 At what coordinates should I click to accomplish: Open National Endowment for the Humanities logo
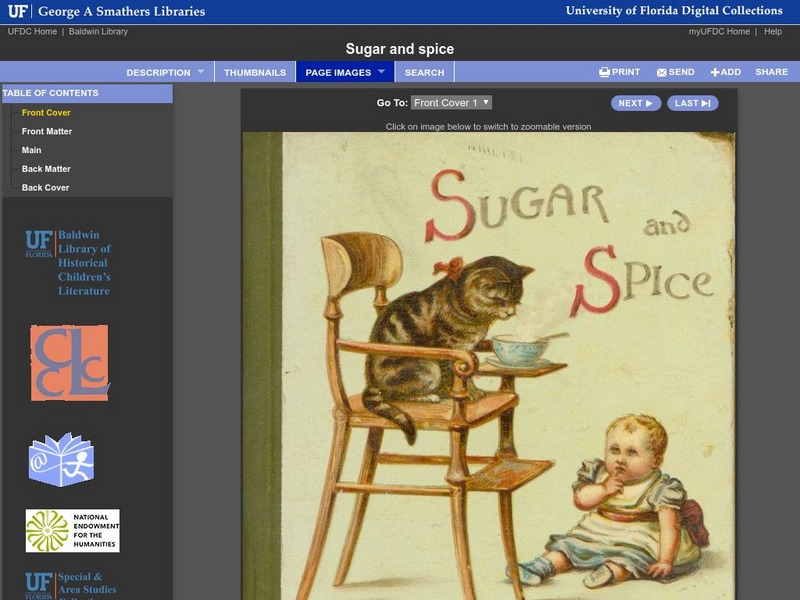pos(72,531)
